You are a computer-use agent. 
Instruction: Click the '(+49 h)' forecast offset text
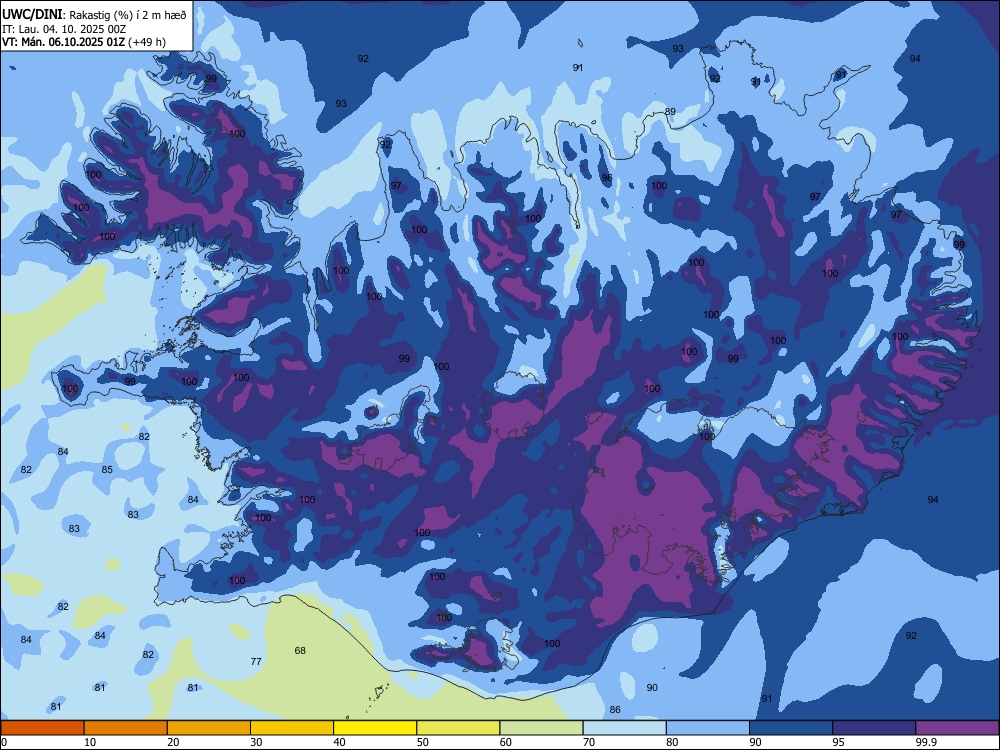147,42
